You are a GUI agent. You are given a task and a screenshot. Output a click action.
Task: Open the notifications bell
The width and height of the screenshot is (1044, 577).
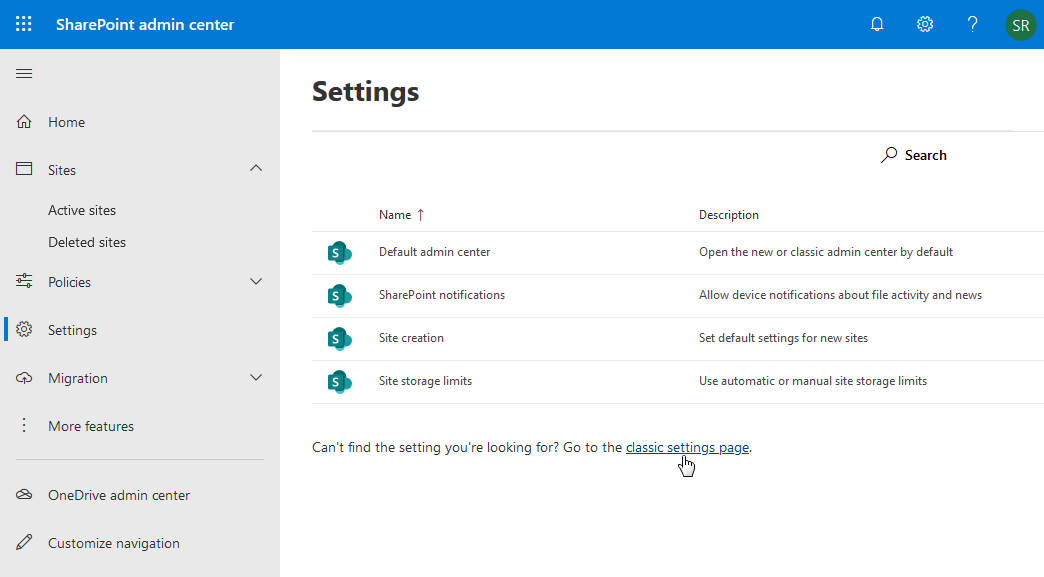click(877, 25)
